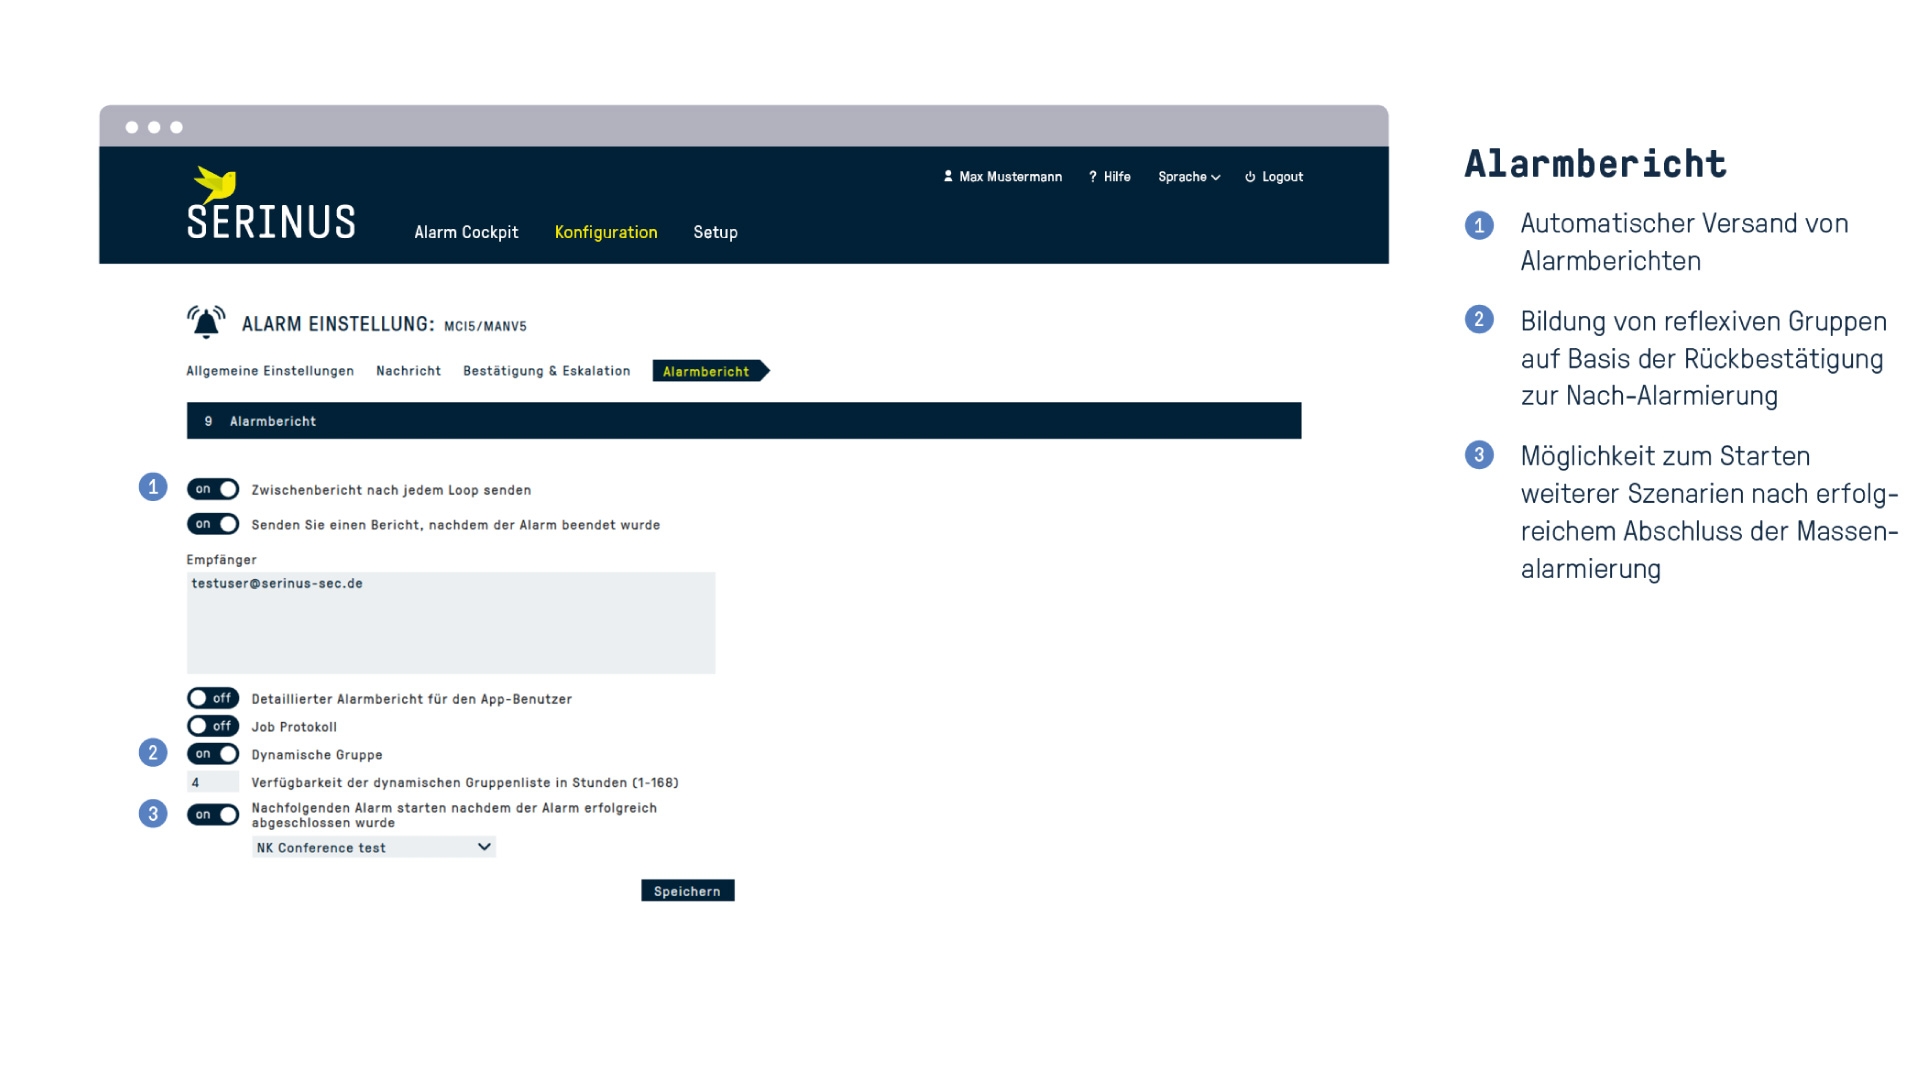This screenshot has width=1920, height=1080.
Task: Go to the Konfiguration menu
Action: [606, 232]
